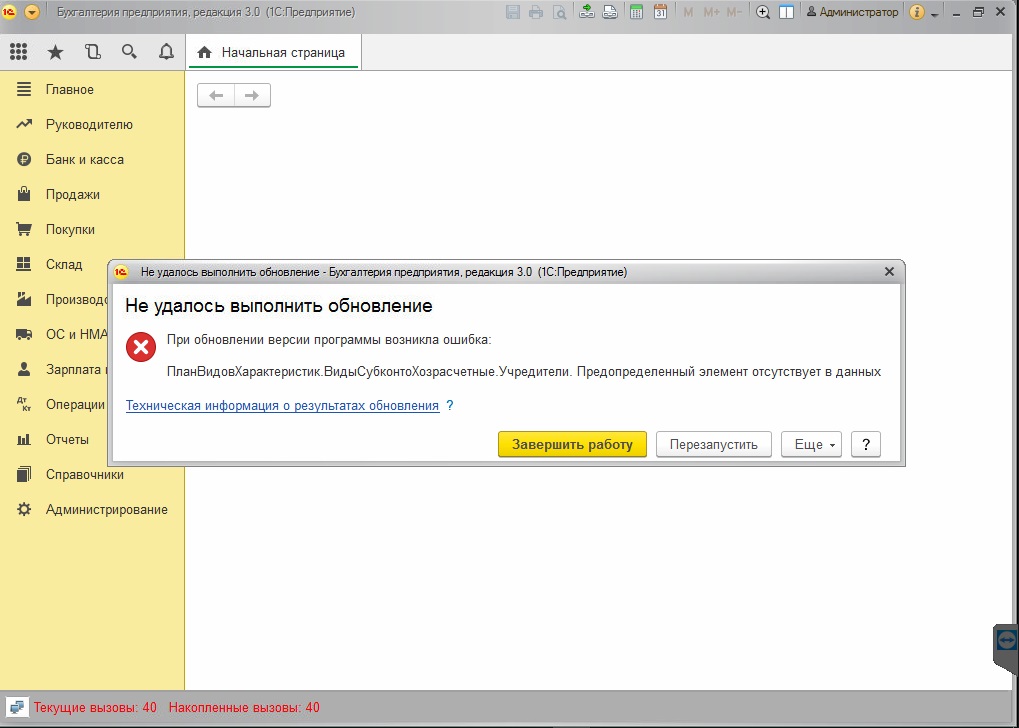Open Банк и касса section
Viewport: 1019px width, 728px height.
click(84, 160)
